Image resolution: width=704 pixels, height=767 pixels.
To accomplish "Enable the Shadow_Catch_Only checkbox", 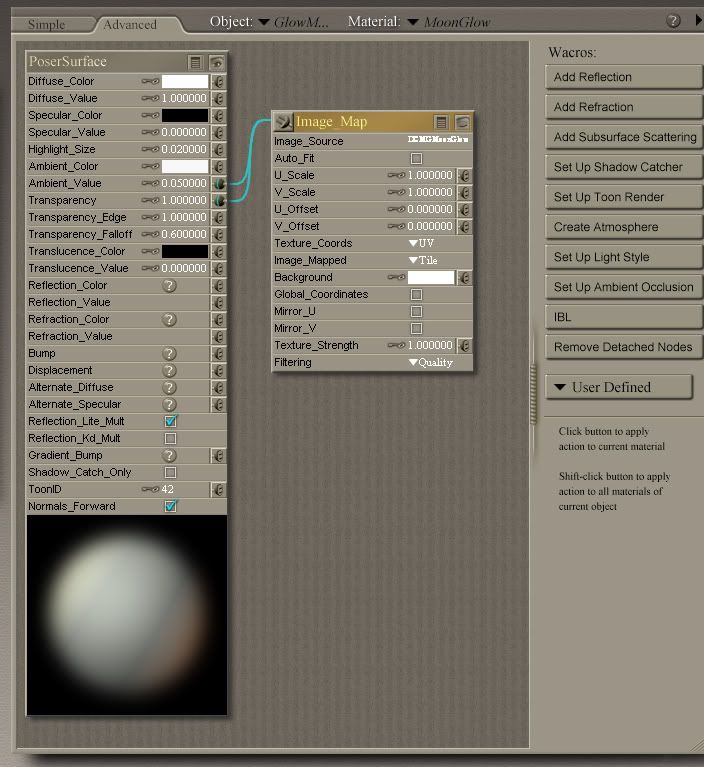I will coord(170,472).
